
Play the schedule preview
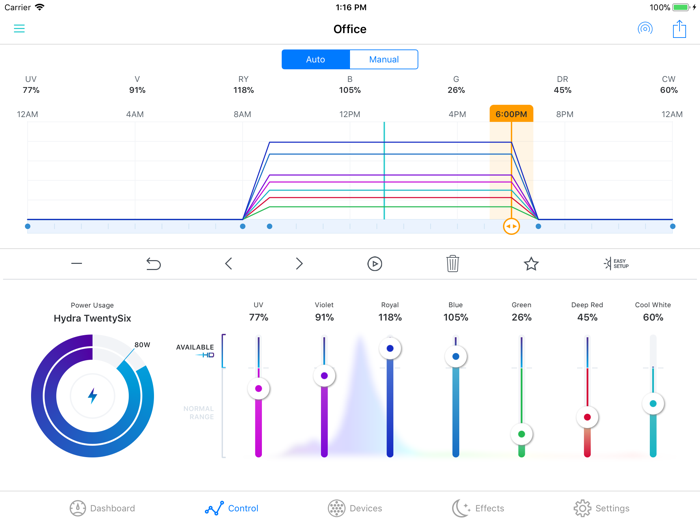tap(375, 264)
